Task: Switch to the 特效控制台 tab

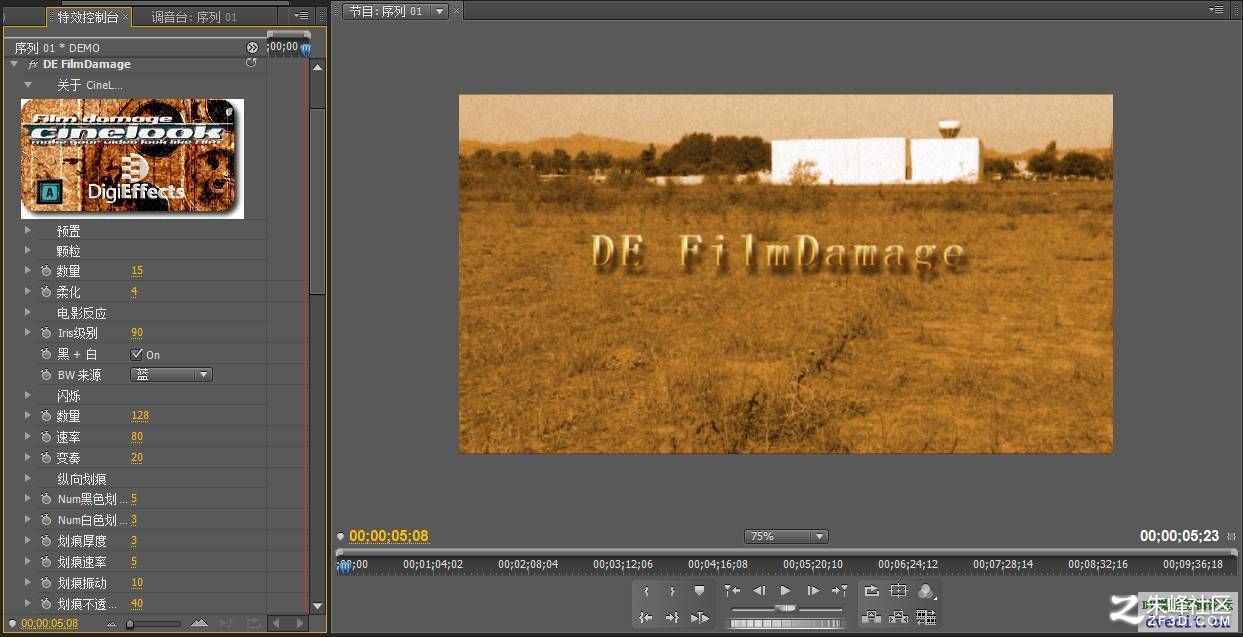Action: tap(87, 17)
